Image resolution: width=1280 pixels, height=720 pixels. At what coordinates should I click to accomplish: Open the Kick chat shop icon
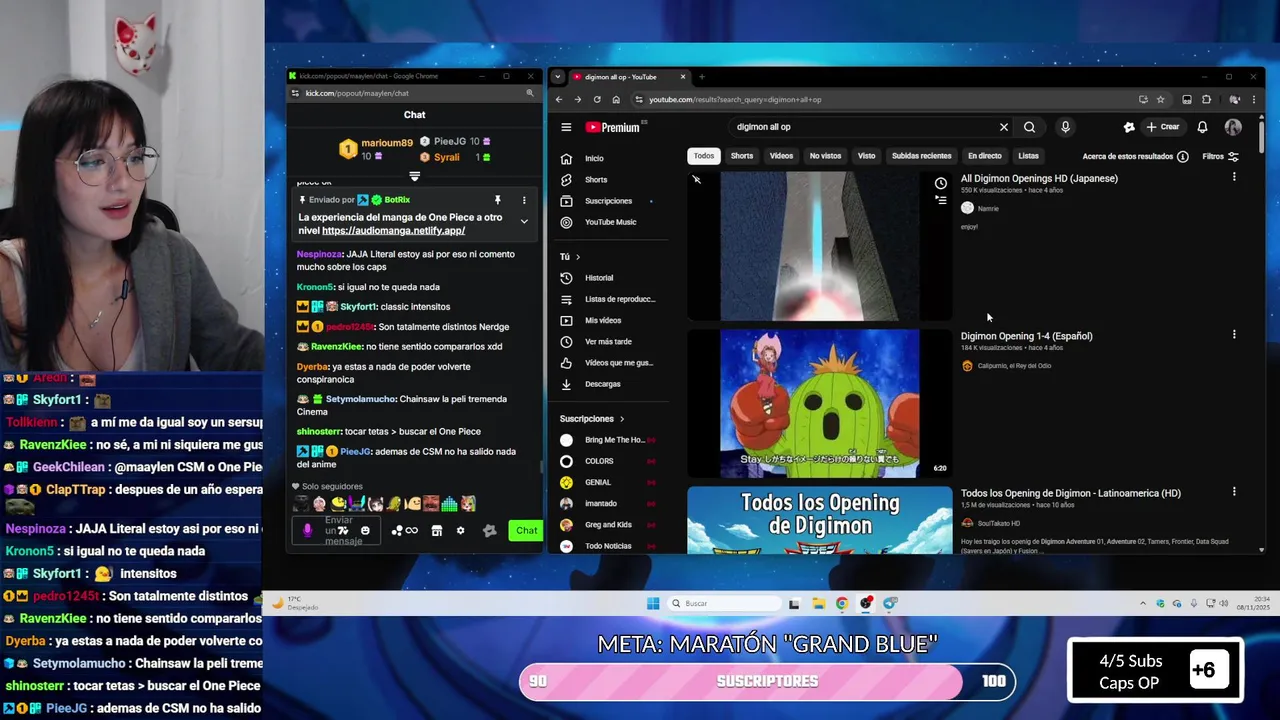(x=436, y=531)
